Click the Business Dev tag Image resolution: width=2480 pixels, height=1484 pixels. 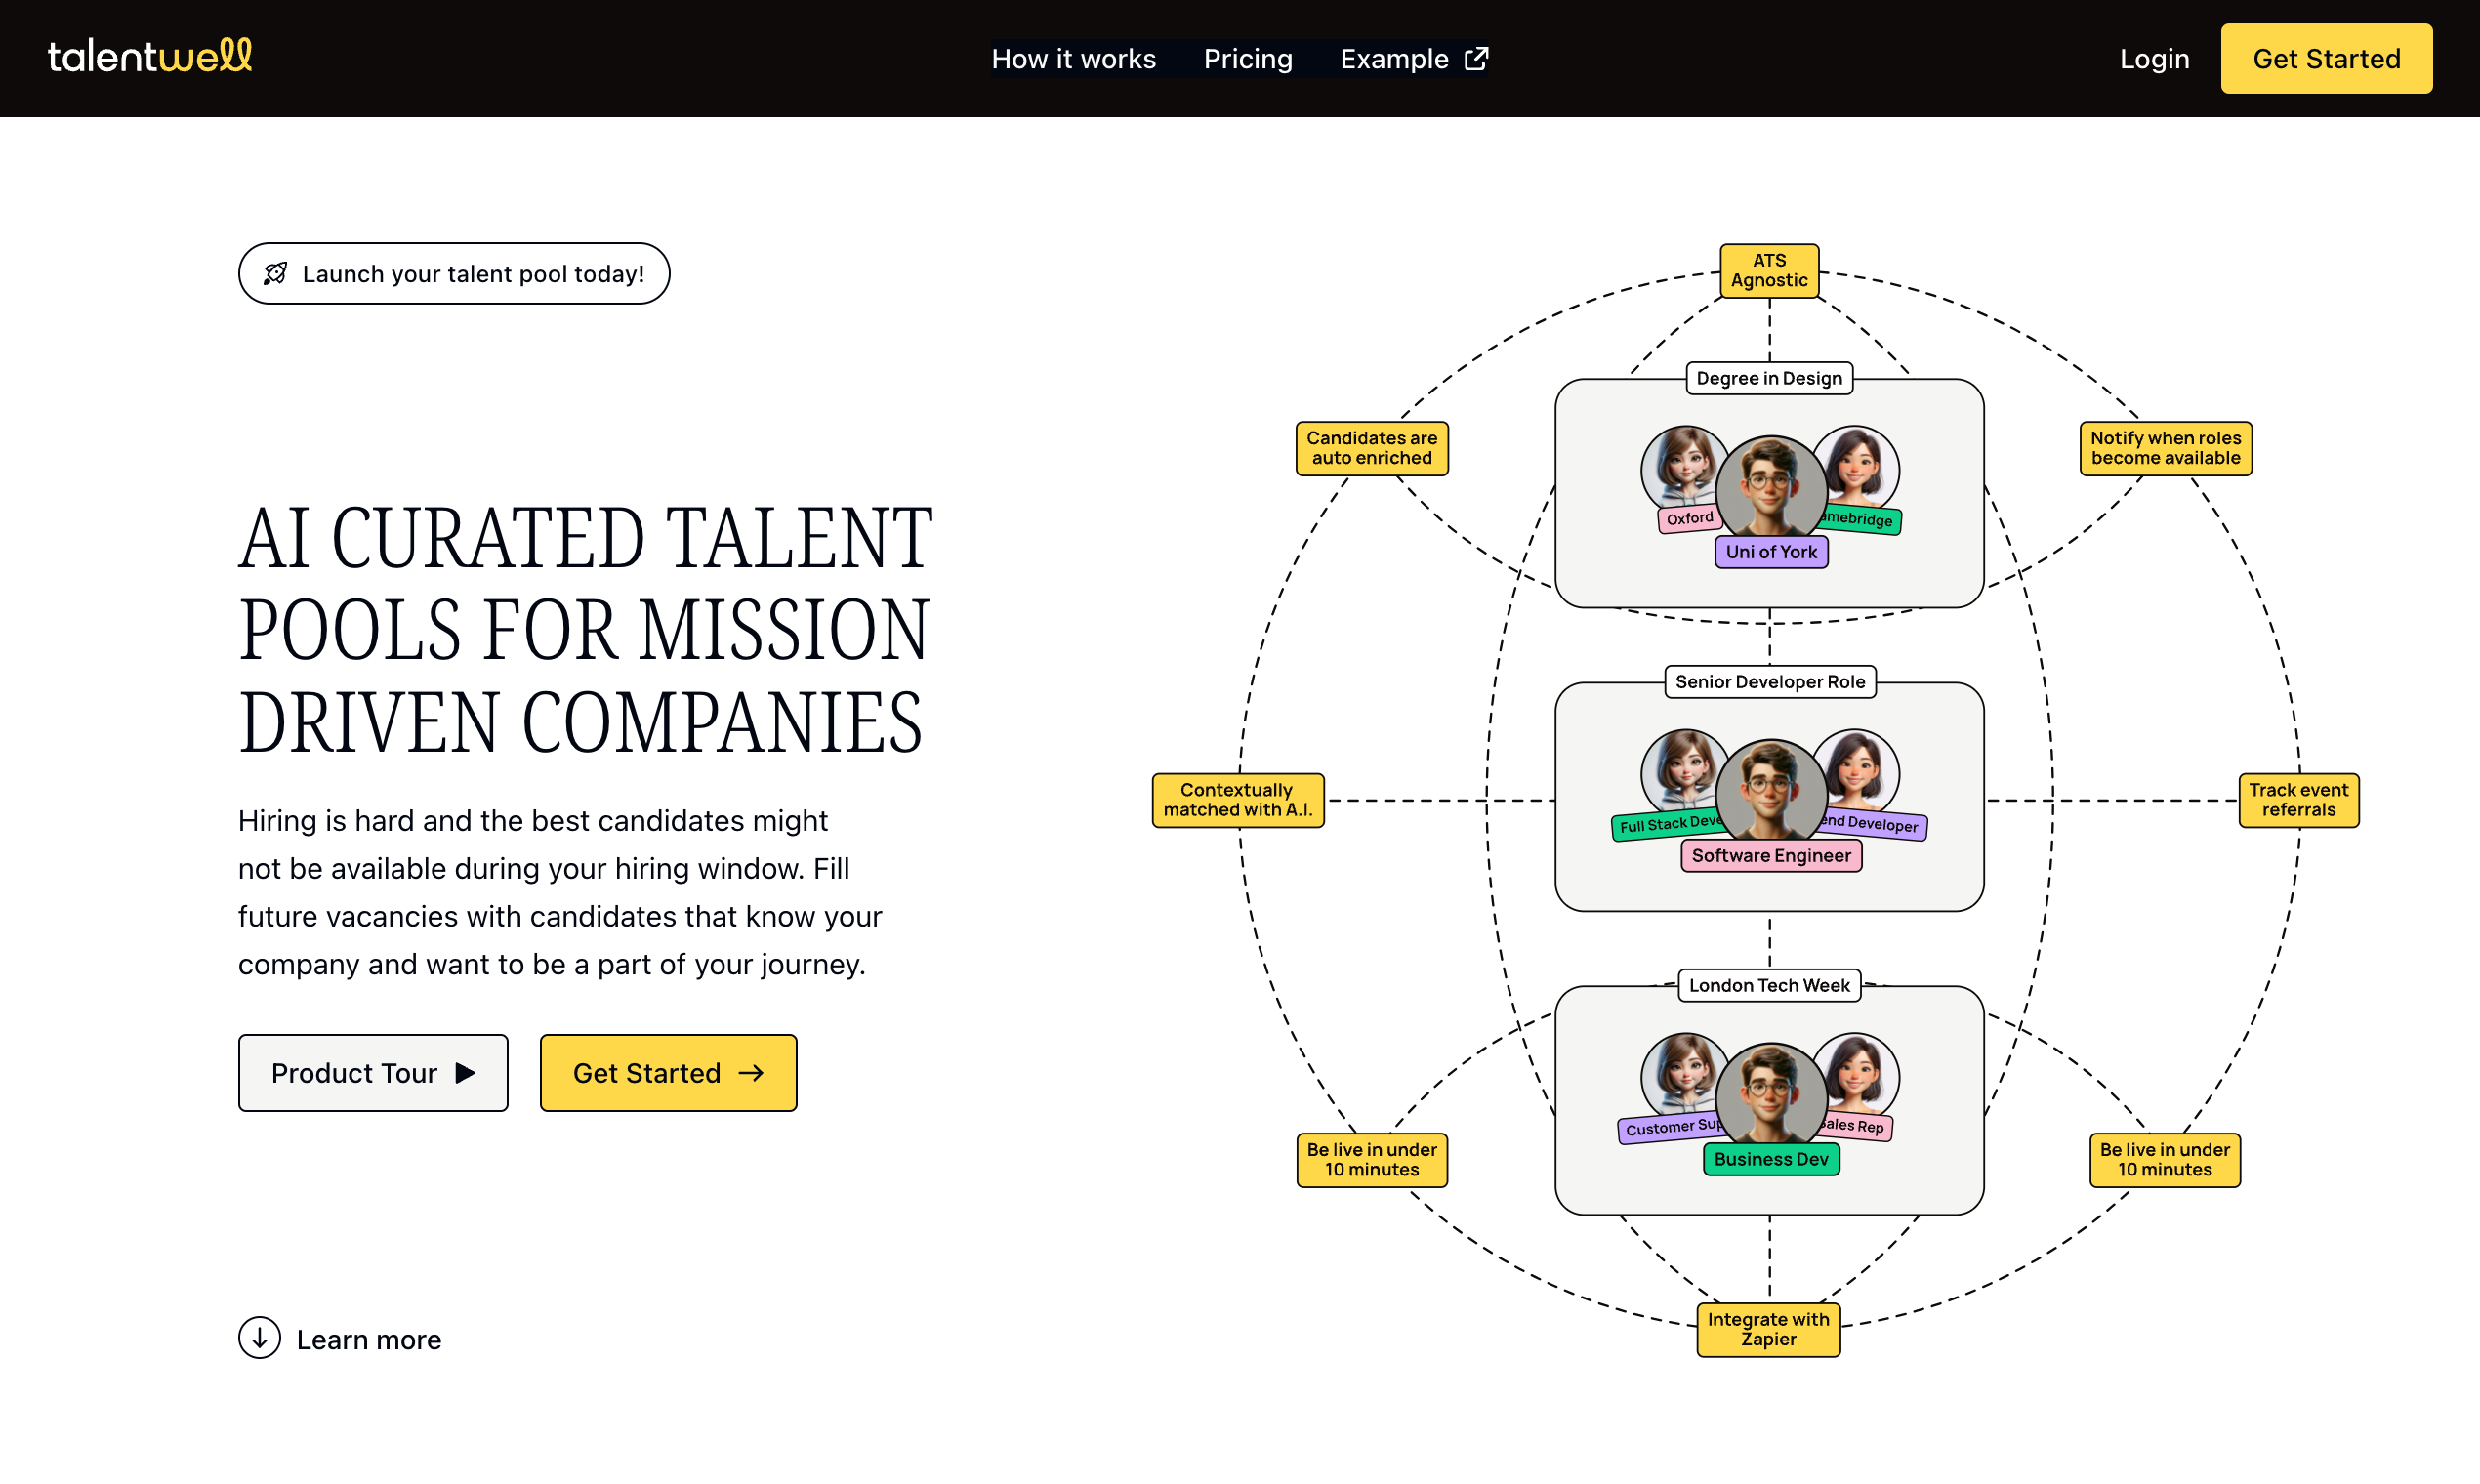click(x=1771, y=1159)
